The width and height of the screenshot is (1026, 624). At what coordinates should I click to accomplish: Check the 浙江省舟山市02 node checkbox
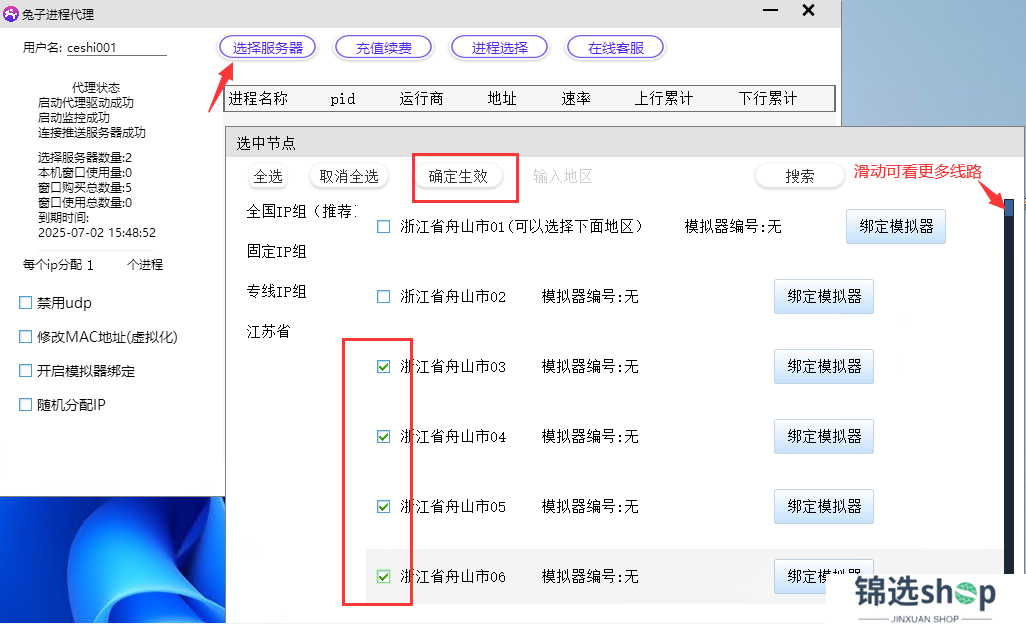[x=383, y=297]
